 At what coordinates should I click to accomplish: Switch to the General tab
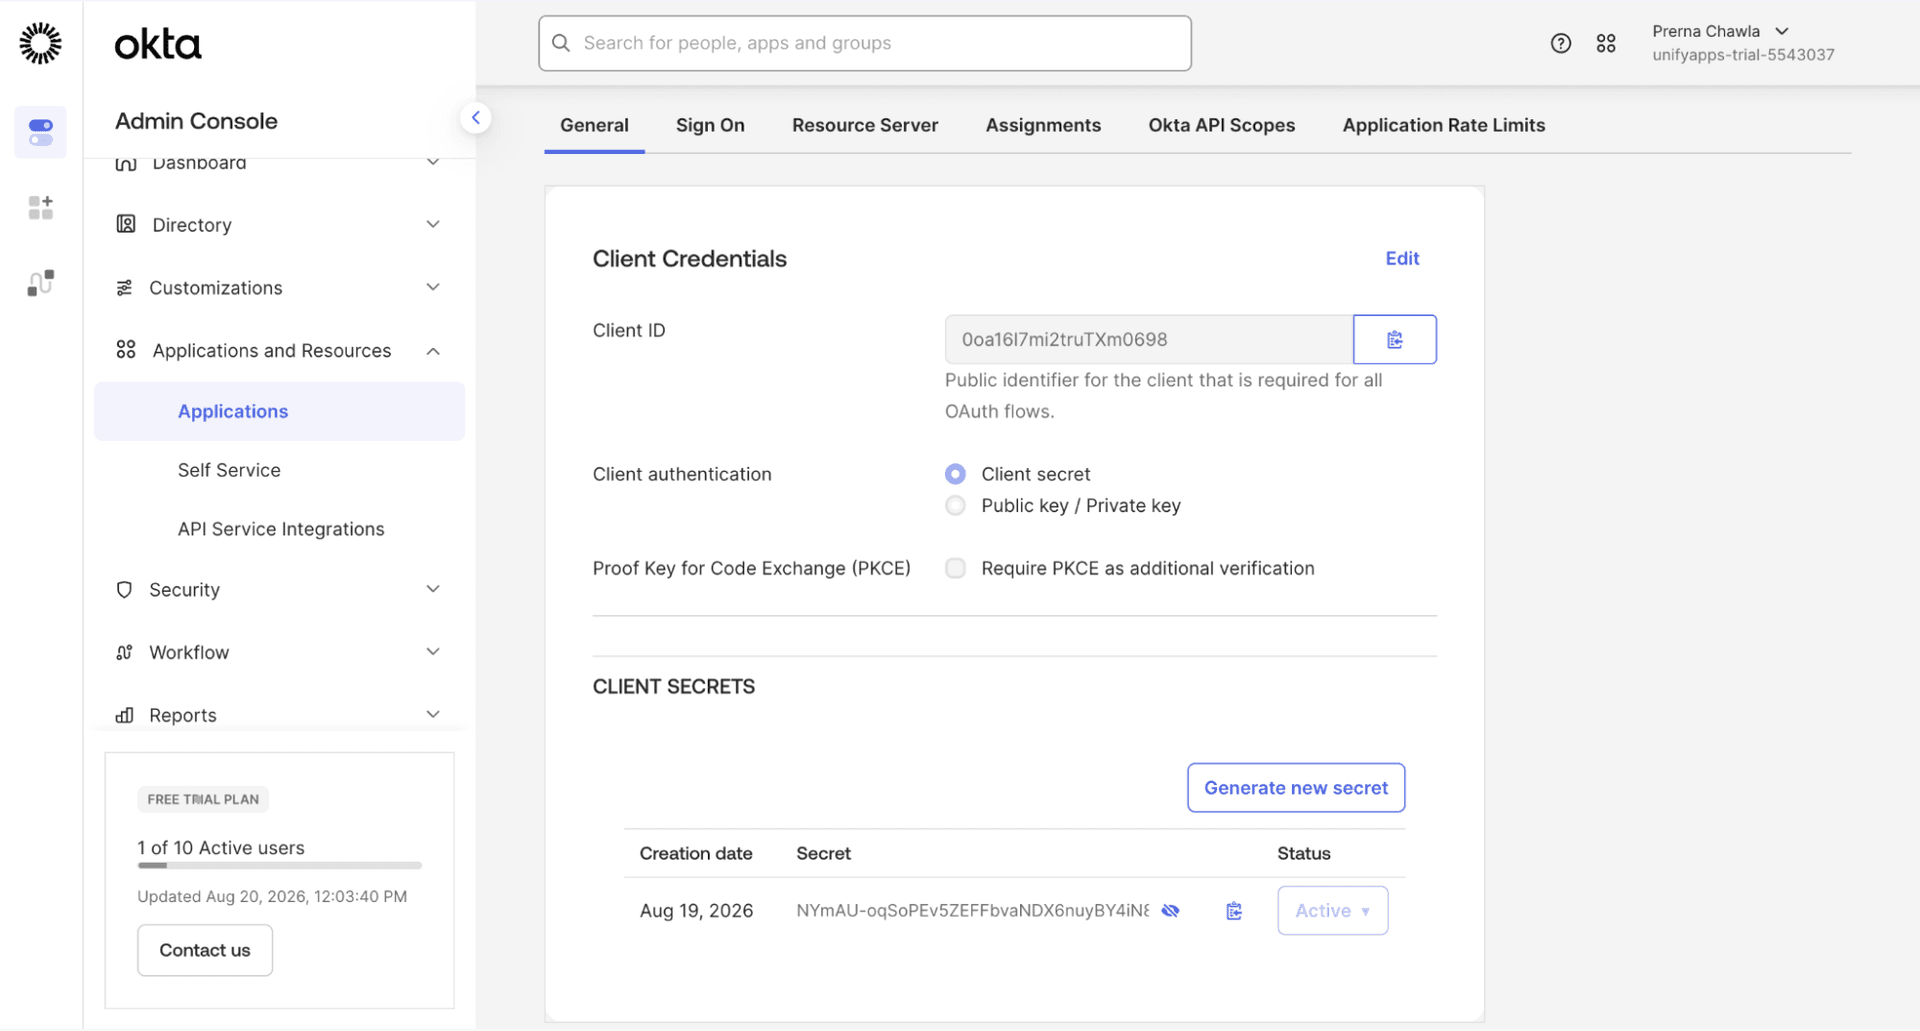click(594, 126)
